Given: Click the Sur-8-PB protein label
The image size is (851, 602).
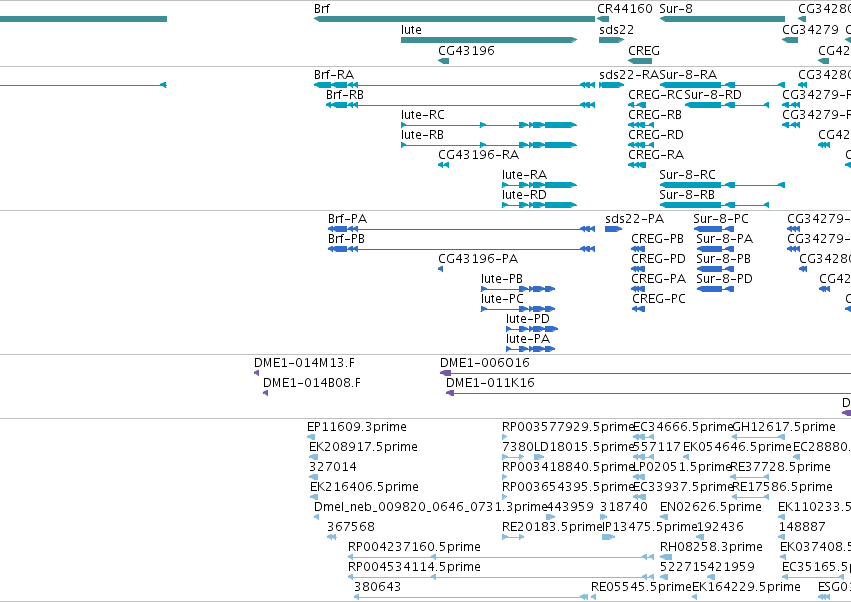Looking at the screenshot, I should point(723,259).
